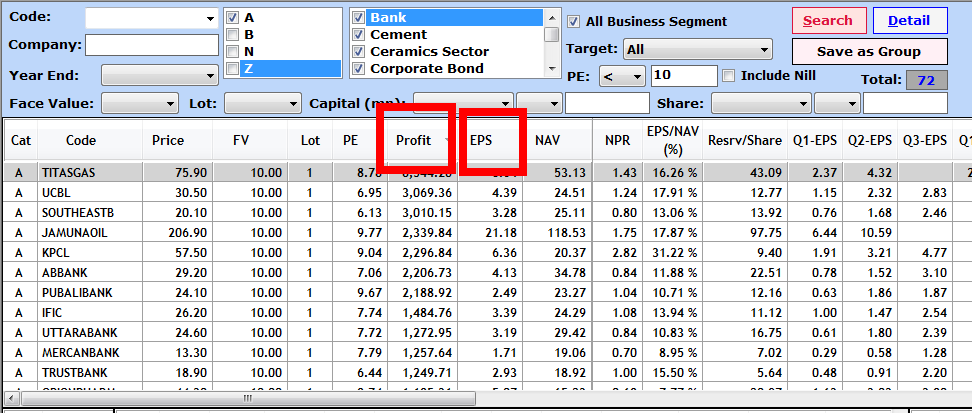Viewport: 972px width, 413px height.
Task: Select the PUBALIBANK row
Action: pos(486,292)
